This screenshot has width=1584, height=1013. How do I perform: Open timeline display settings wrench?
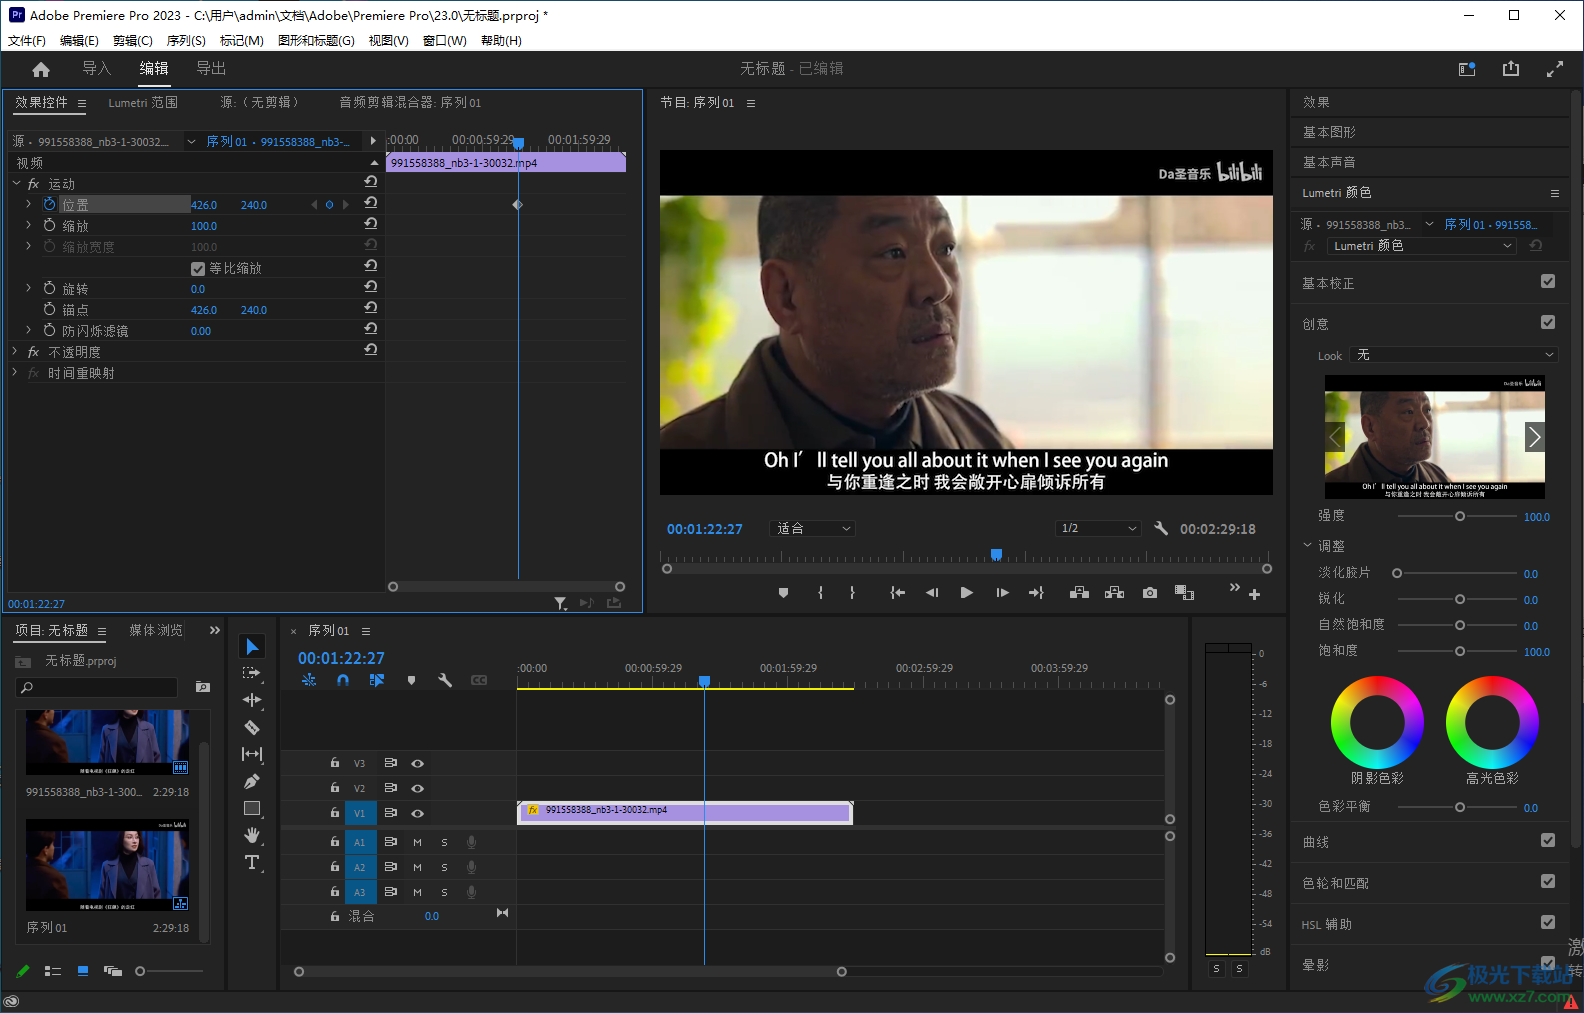(445, 680)
